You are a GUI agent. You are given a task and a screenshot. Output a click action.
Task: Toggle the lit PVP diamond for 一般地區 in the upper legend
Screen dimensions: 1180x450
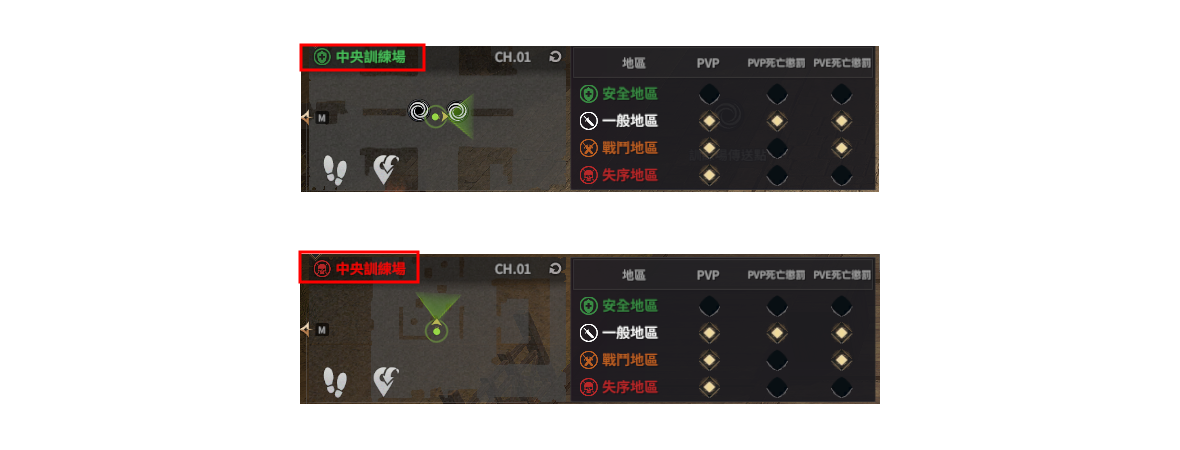[x=708, y=121]
